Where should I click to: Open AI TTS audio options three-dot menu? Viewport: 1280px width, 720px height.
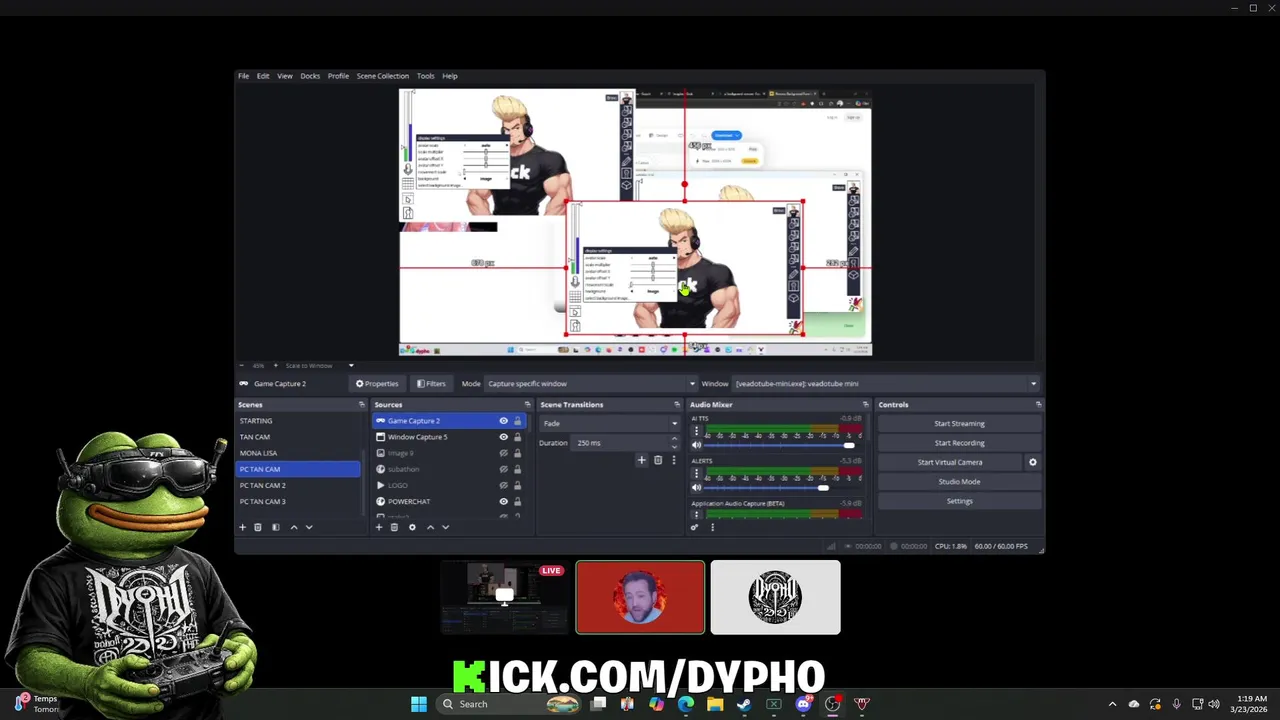click(x=696, y=431)
